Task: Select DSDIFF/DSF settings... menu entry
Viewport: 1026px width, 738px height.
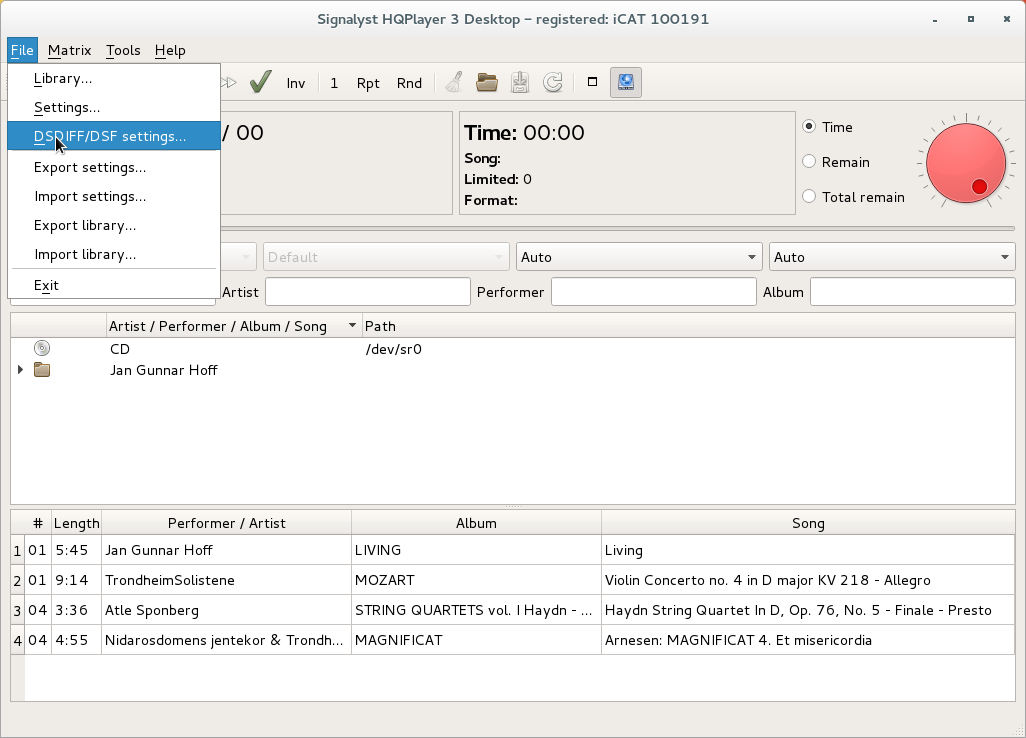Action: [x=114, y=136]
